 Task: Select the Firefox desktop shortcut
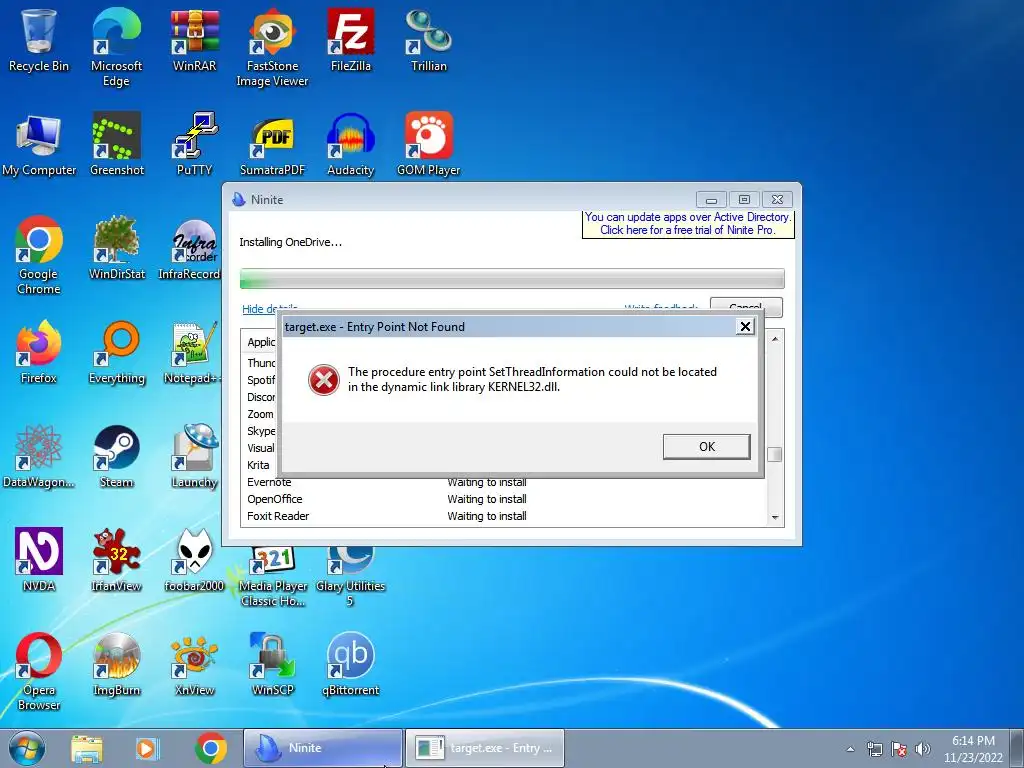tap(39, 351)
